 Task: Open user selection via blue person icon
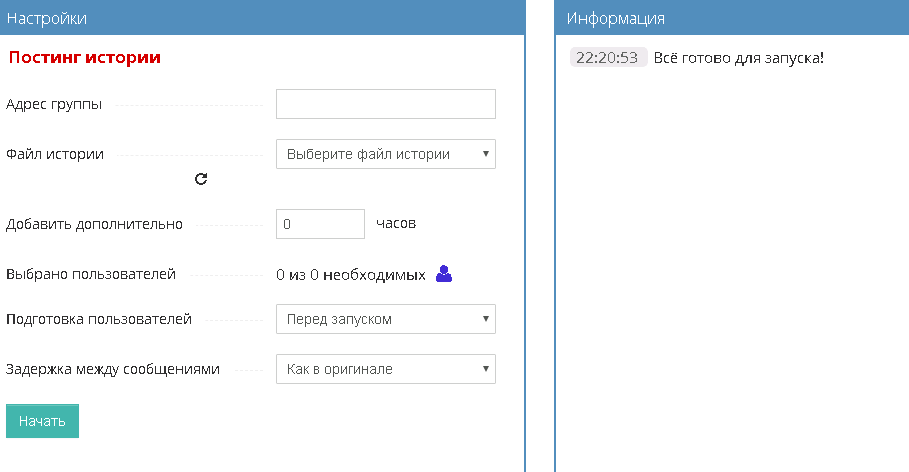pos(444,274)
